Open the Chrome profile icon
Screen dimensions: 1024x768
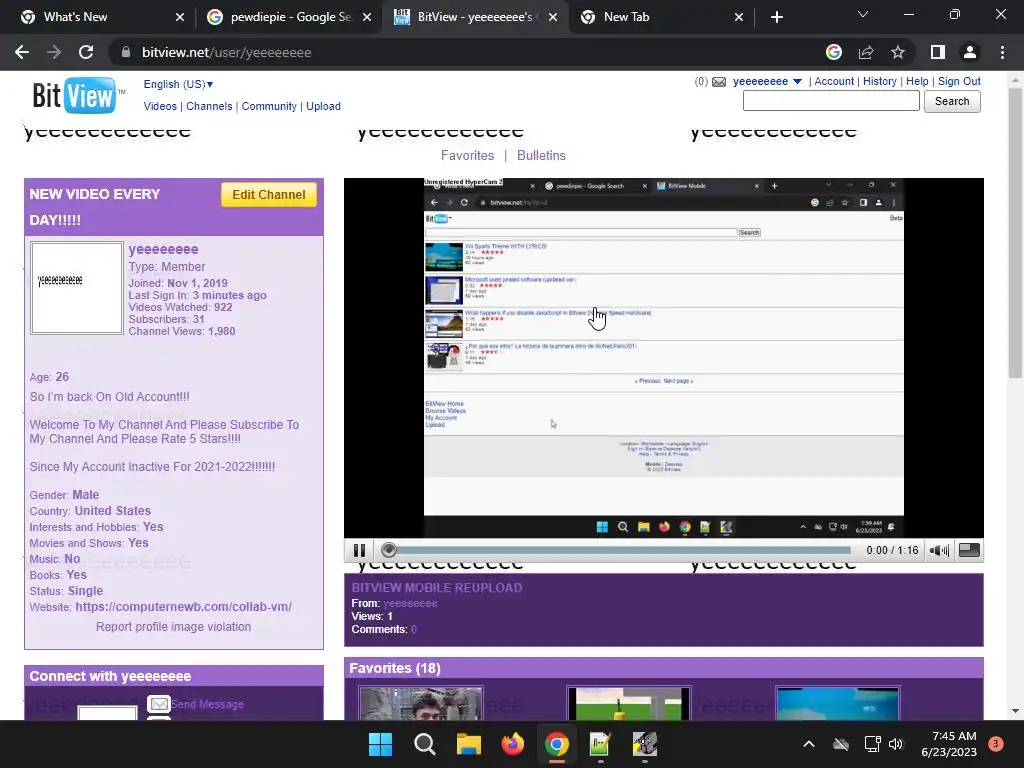[970, 52]
